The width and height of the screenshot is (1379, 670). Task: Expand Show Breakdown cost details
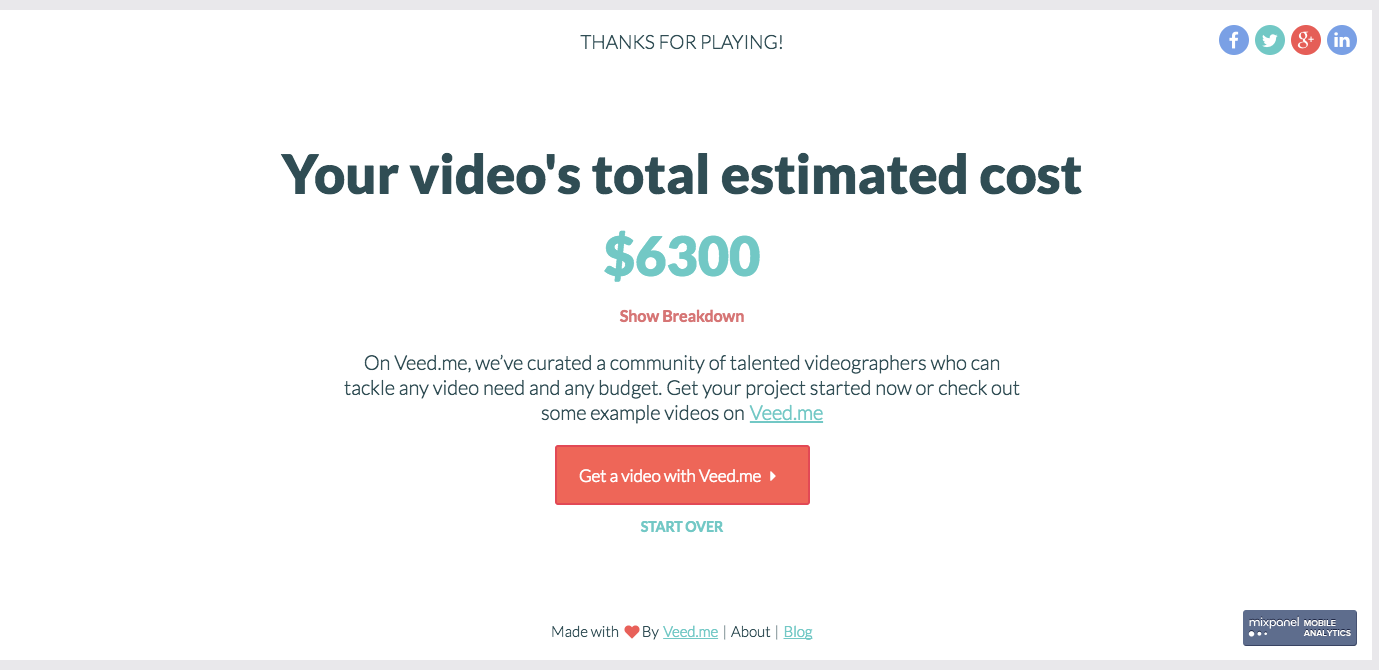click(x=681, y=316)
